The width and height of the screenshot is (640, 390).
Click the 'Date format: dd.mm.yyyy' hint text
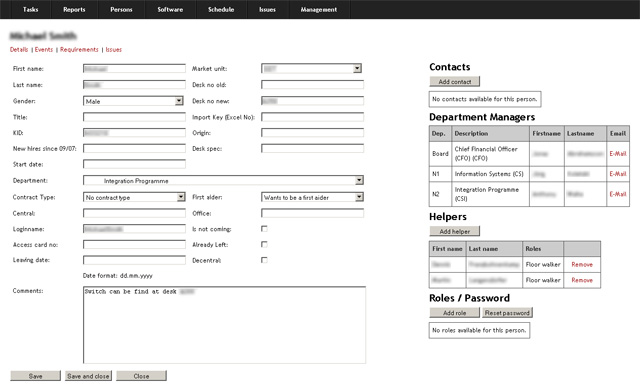[118, 276]
